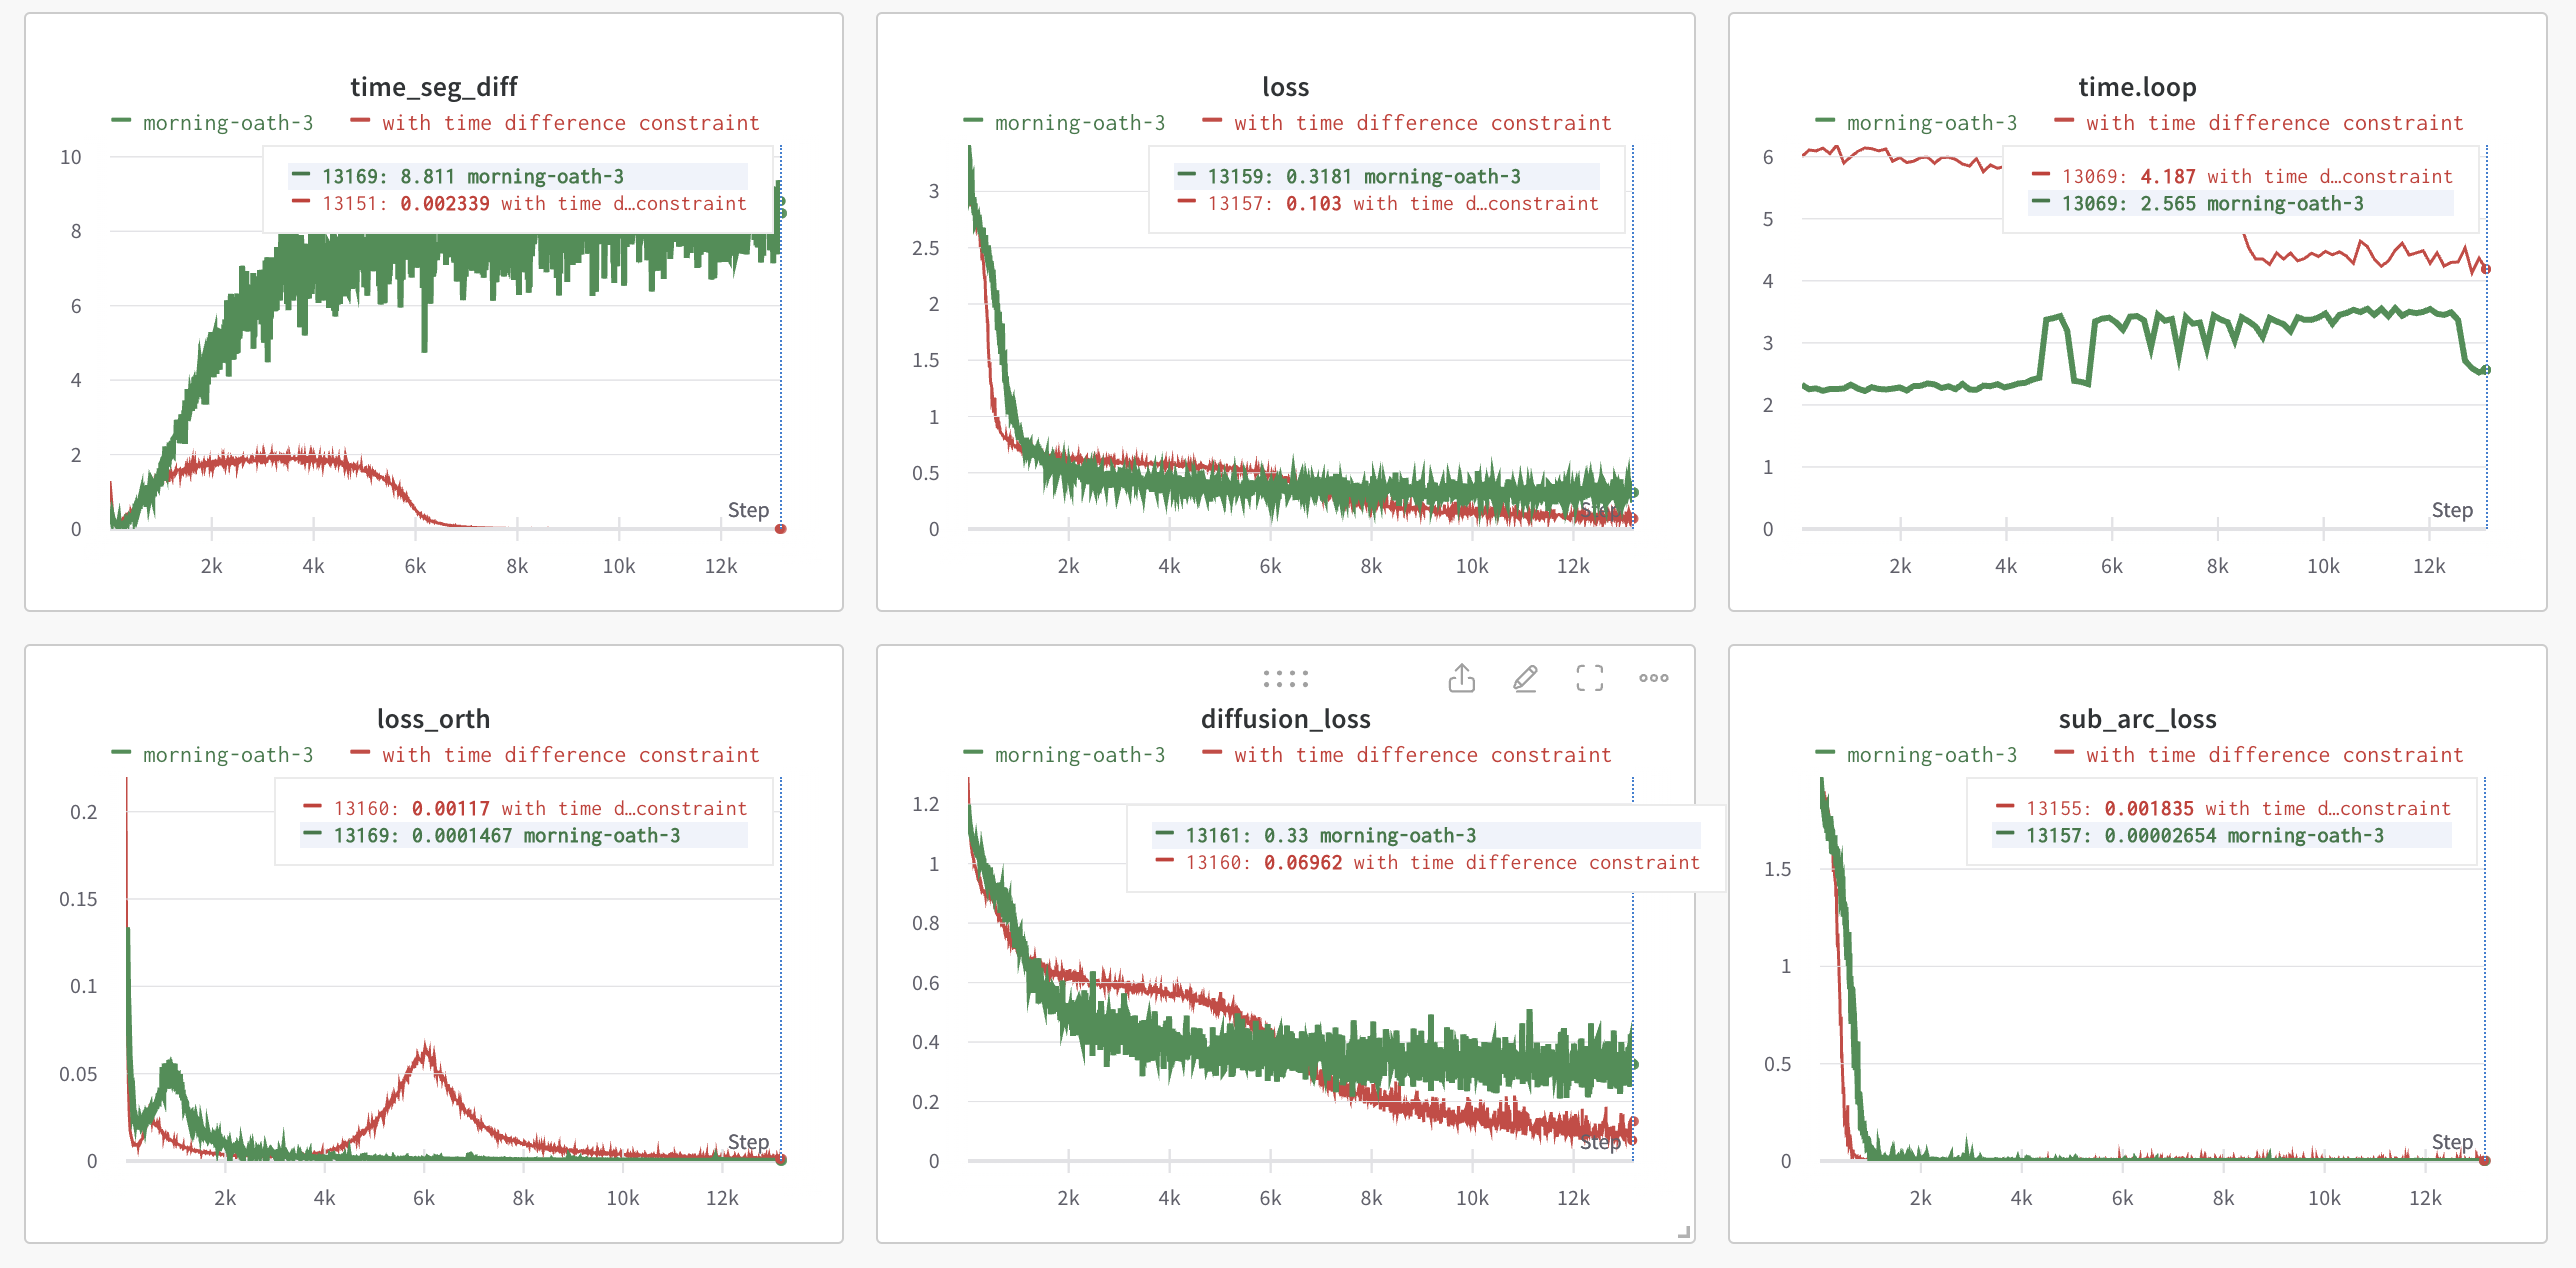Click the green end-point marker in time.loop chart
The height and width of the screenshot is (1268, 2576).
2486,370
